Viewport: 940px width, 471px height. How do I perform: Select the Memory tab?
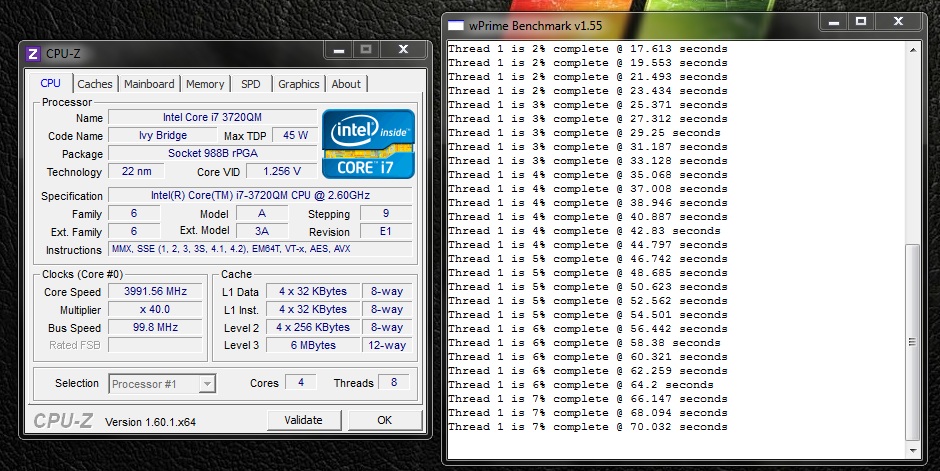coord(205,84)
